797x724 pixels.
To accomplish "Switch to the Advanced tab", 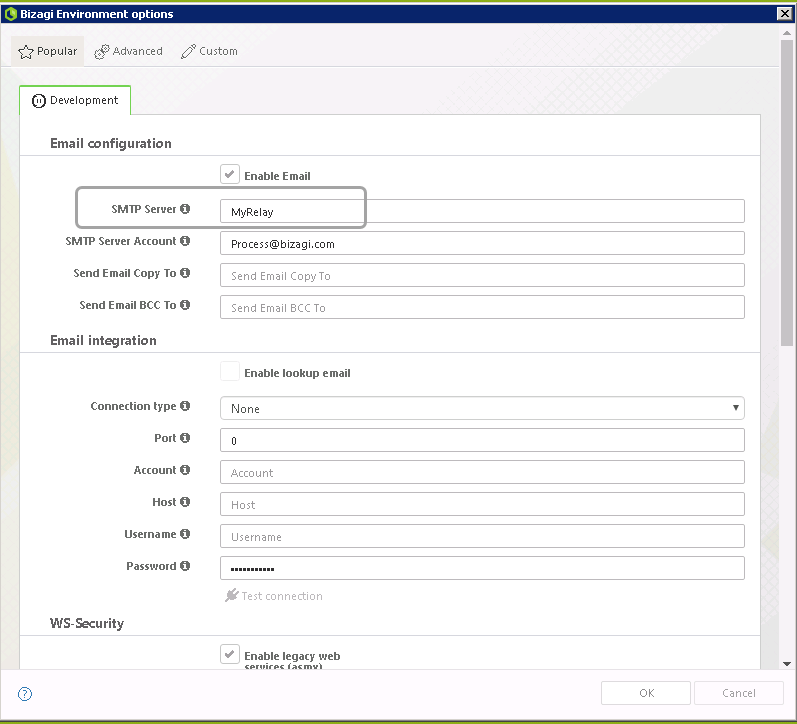I will (129, 51).
